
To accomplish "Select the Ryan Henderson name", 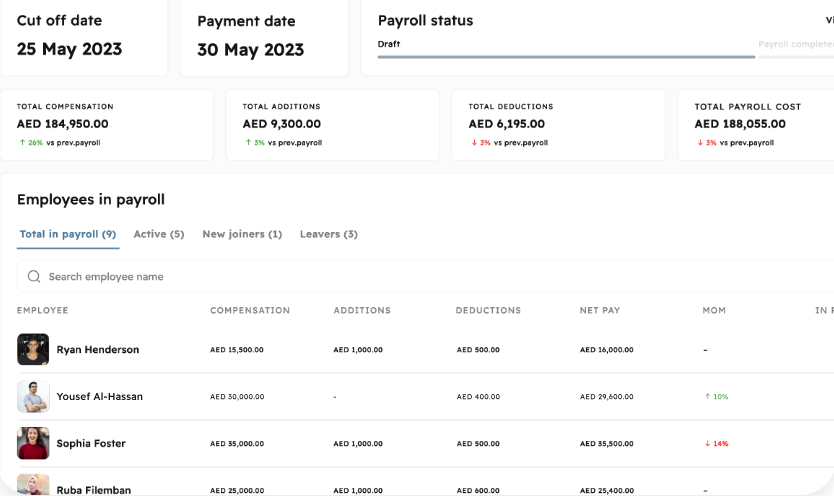I will coord(98,349).
